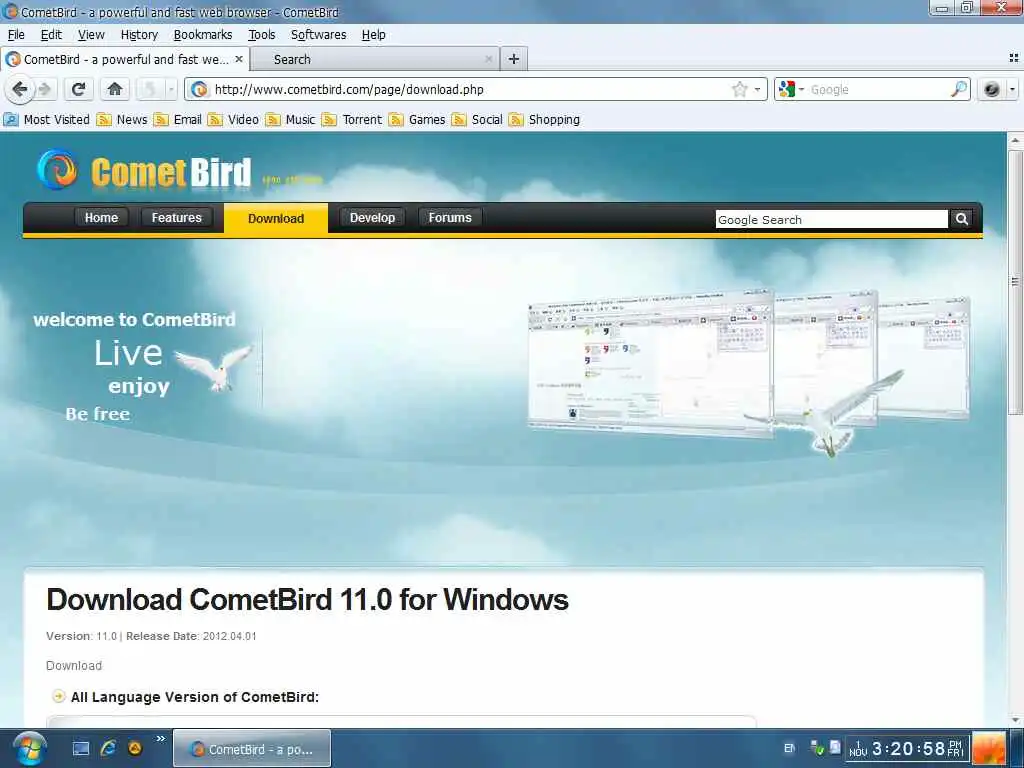This screenshot has height=768, width=1024.
Task: Open the Shopping bookmark folder
Action: 544,120
